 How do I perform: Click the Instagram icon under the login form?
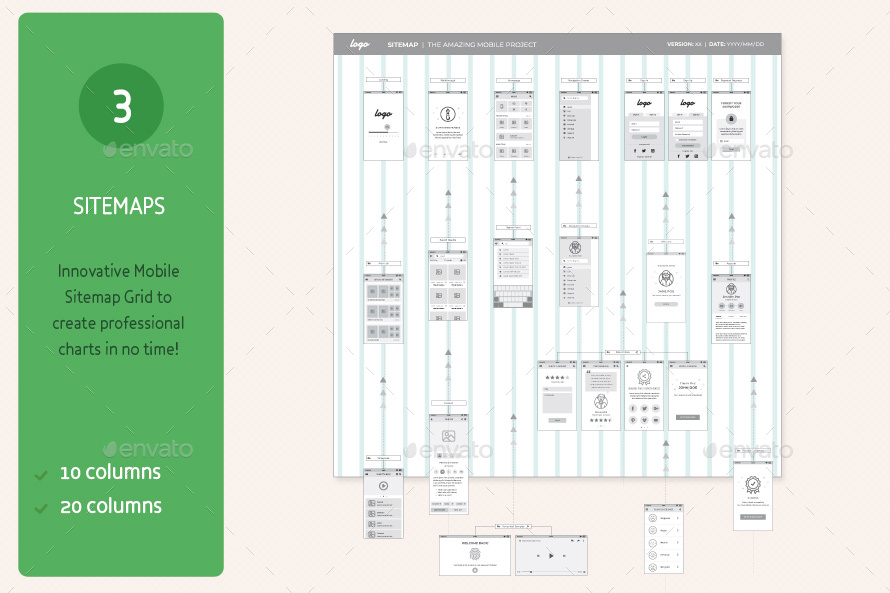tap(653, 151)
